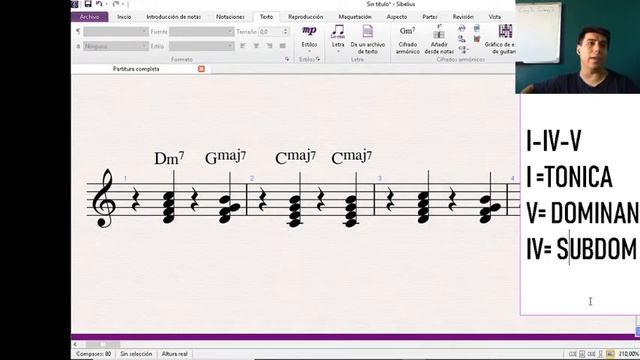Undo the last action in Sibelius

click(x=99, y=4)
